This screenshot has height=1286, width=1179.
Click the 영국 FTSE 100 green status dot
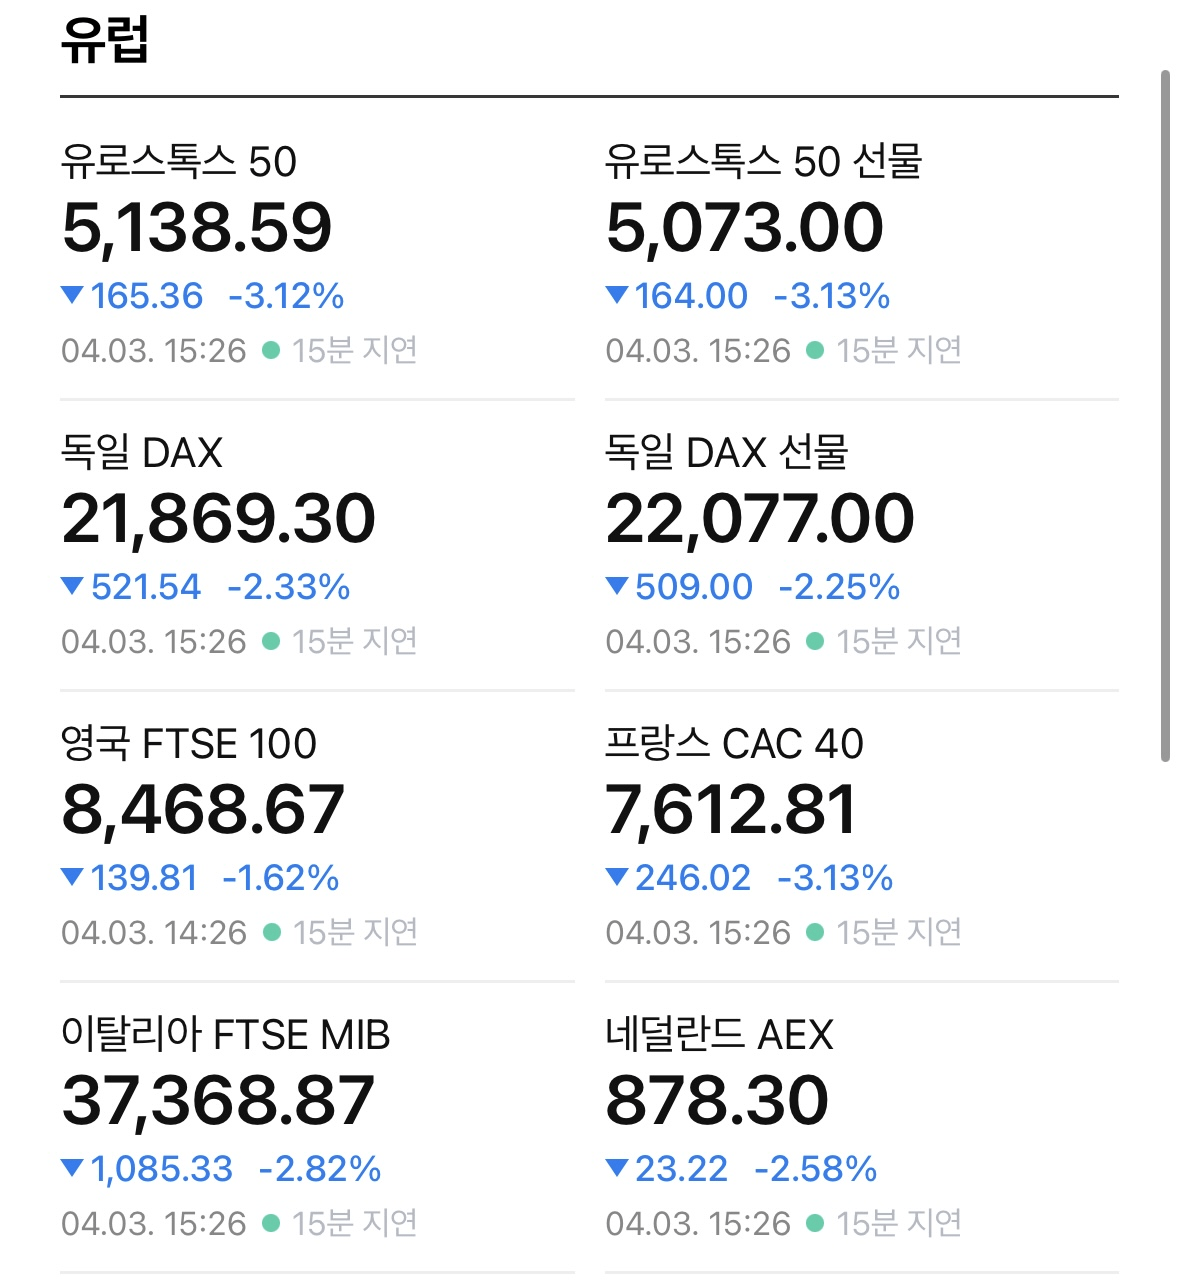pyautogui.click(x=271, y=932)
